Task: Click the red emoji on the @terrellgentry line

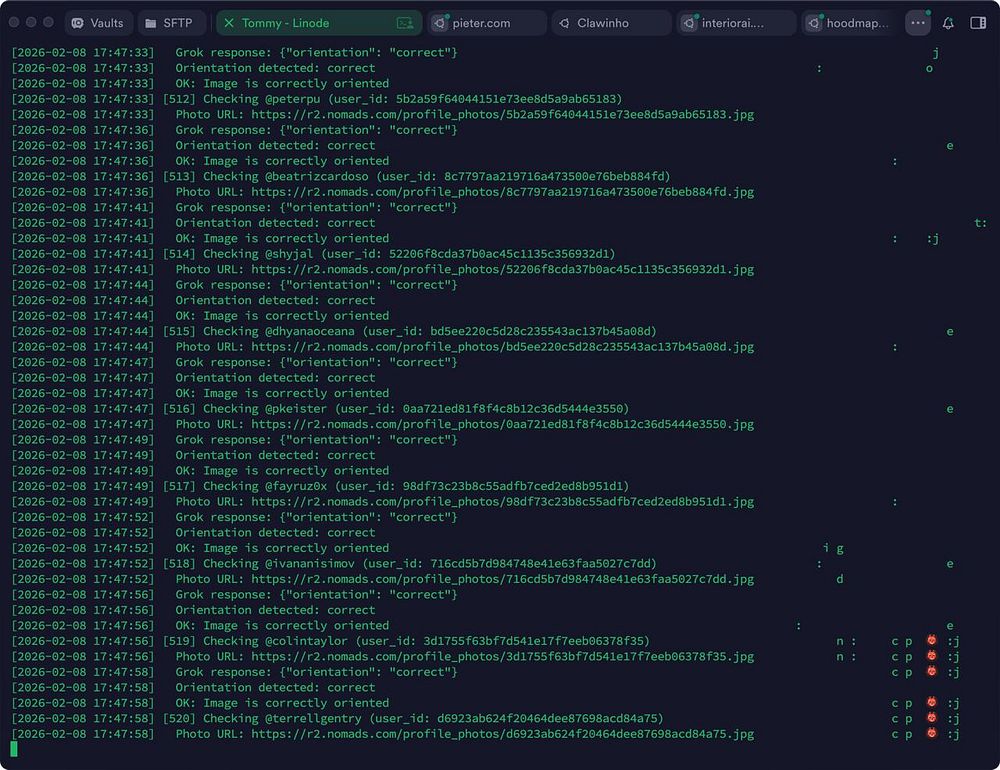Action: point(932,718)
